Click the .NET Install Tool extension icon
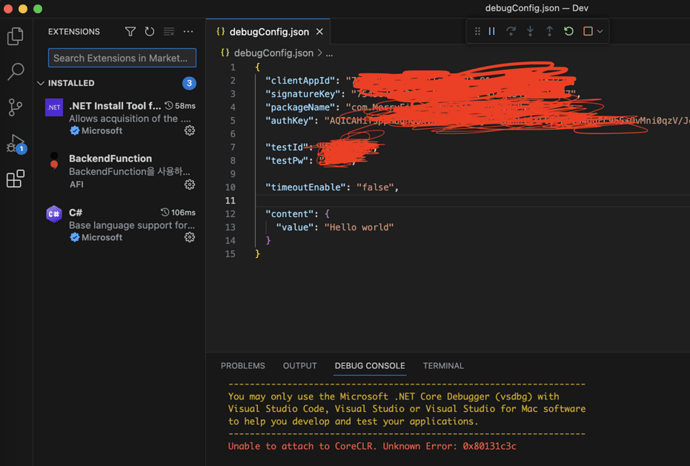 (54, 107)
